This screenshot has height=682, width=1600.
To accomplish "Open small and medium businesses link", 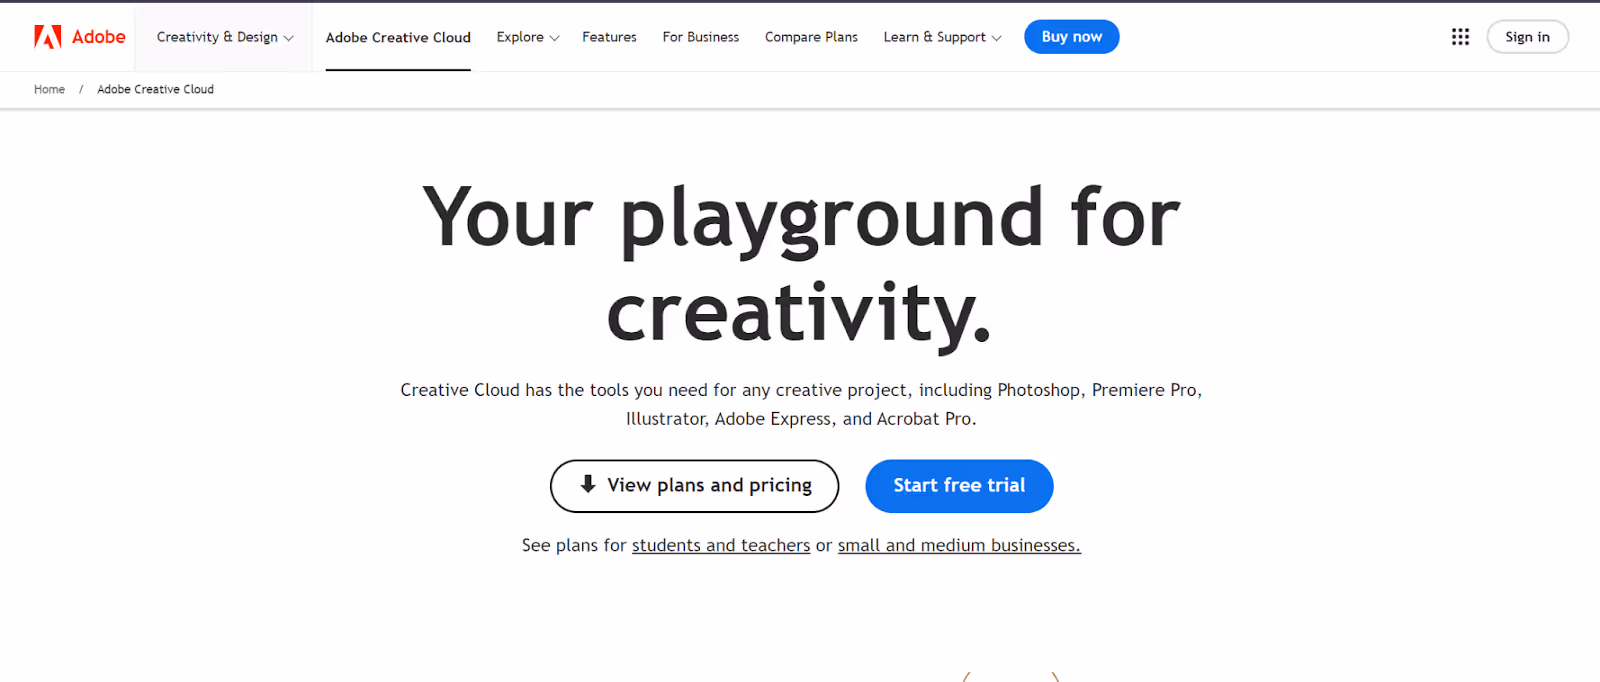I will click(959, 545).
